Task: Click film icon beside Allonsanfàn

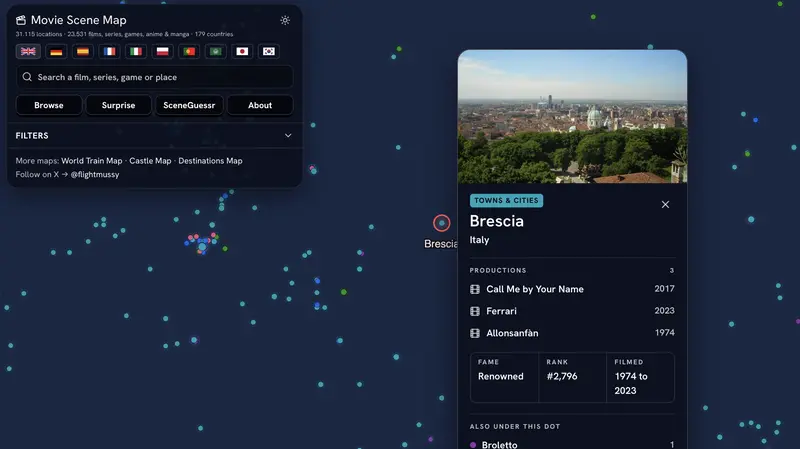Action: pos(475,333)
